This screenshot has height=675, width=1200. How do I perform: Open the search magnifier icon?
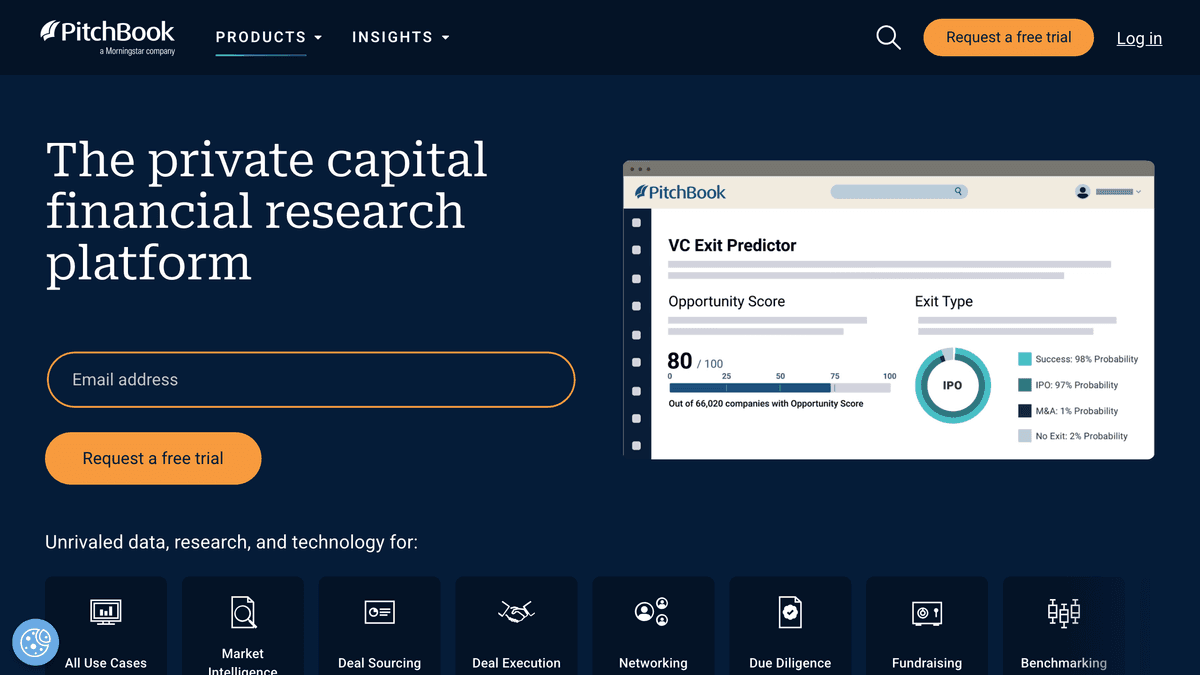(888, 38)
